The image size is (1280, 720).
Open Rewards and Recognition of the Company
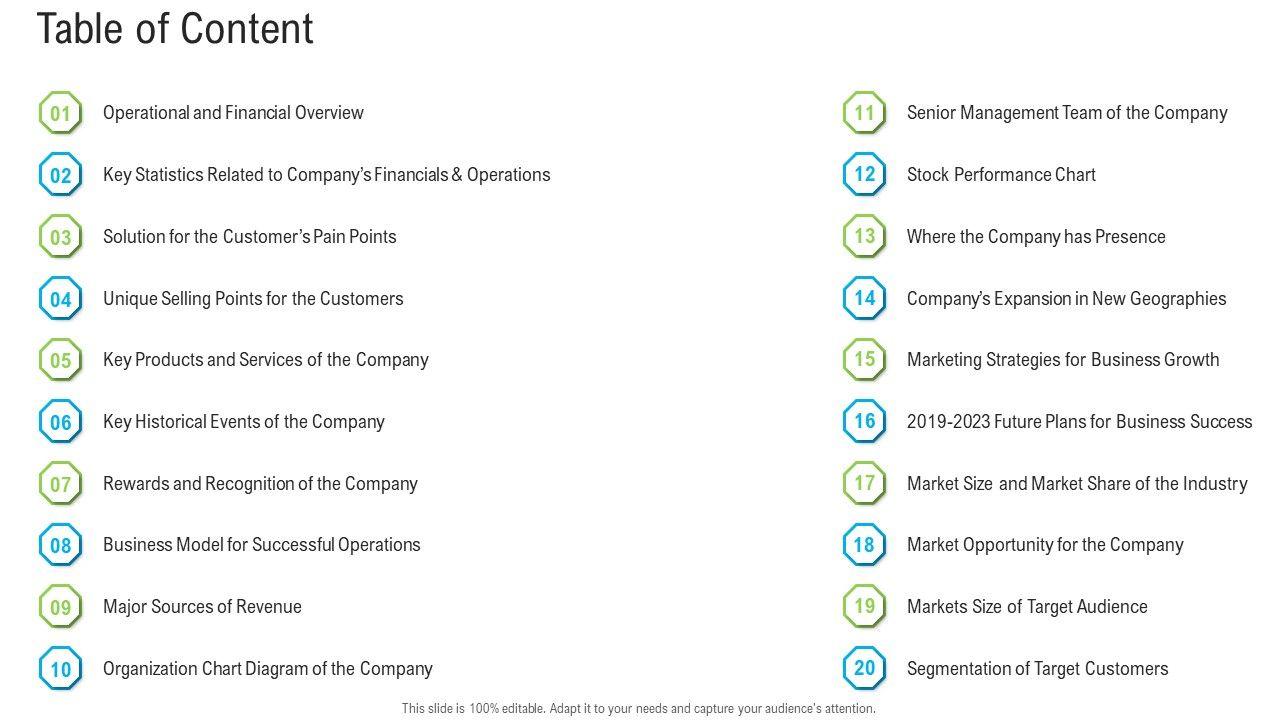point(260,484)
